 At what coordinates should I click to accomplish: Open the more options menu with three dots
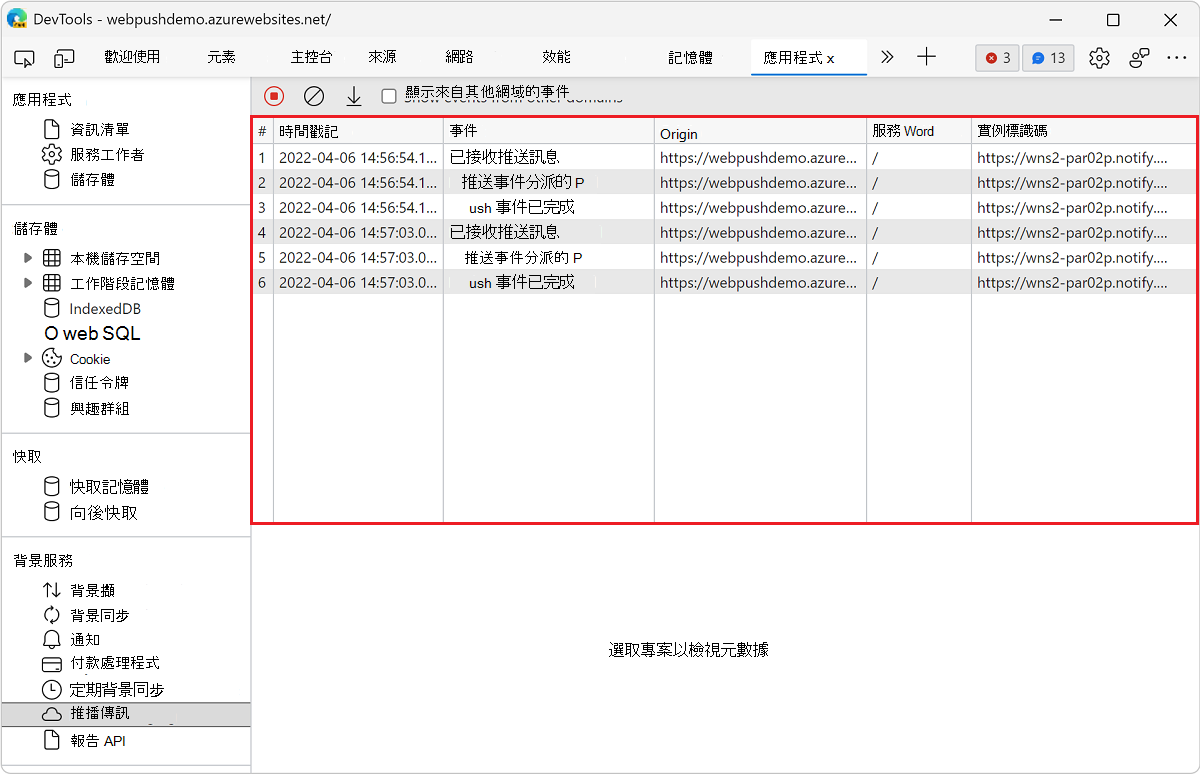coord(1177,58)
